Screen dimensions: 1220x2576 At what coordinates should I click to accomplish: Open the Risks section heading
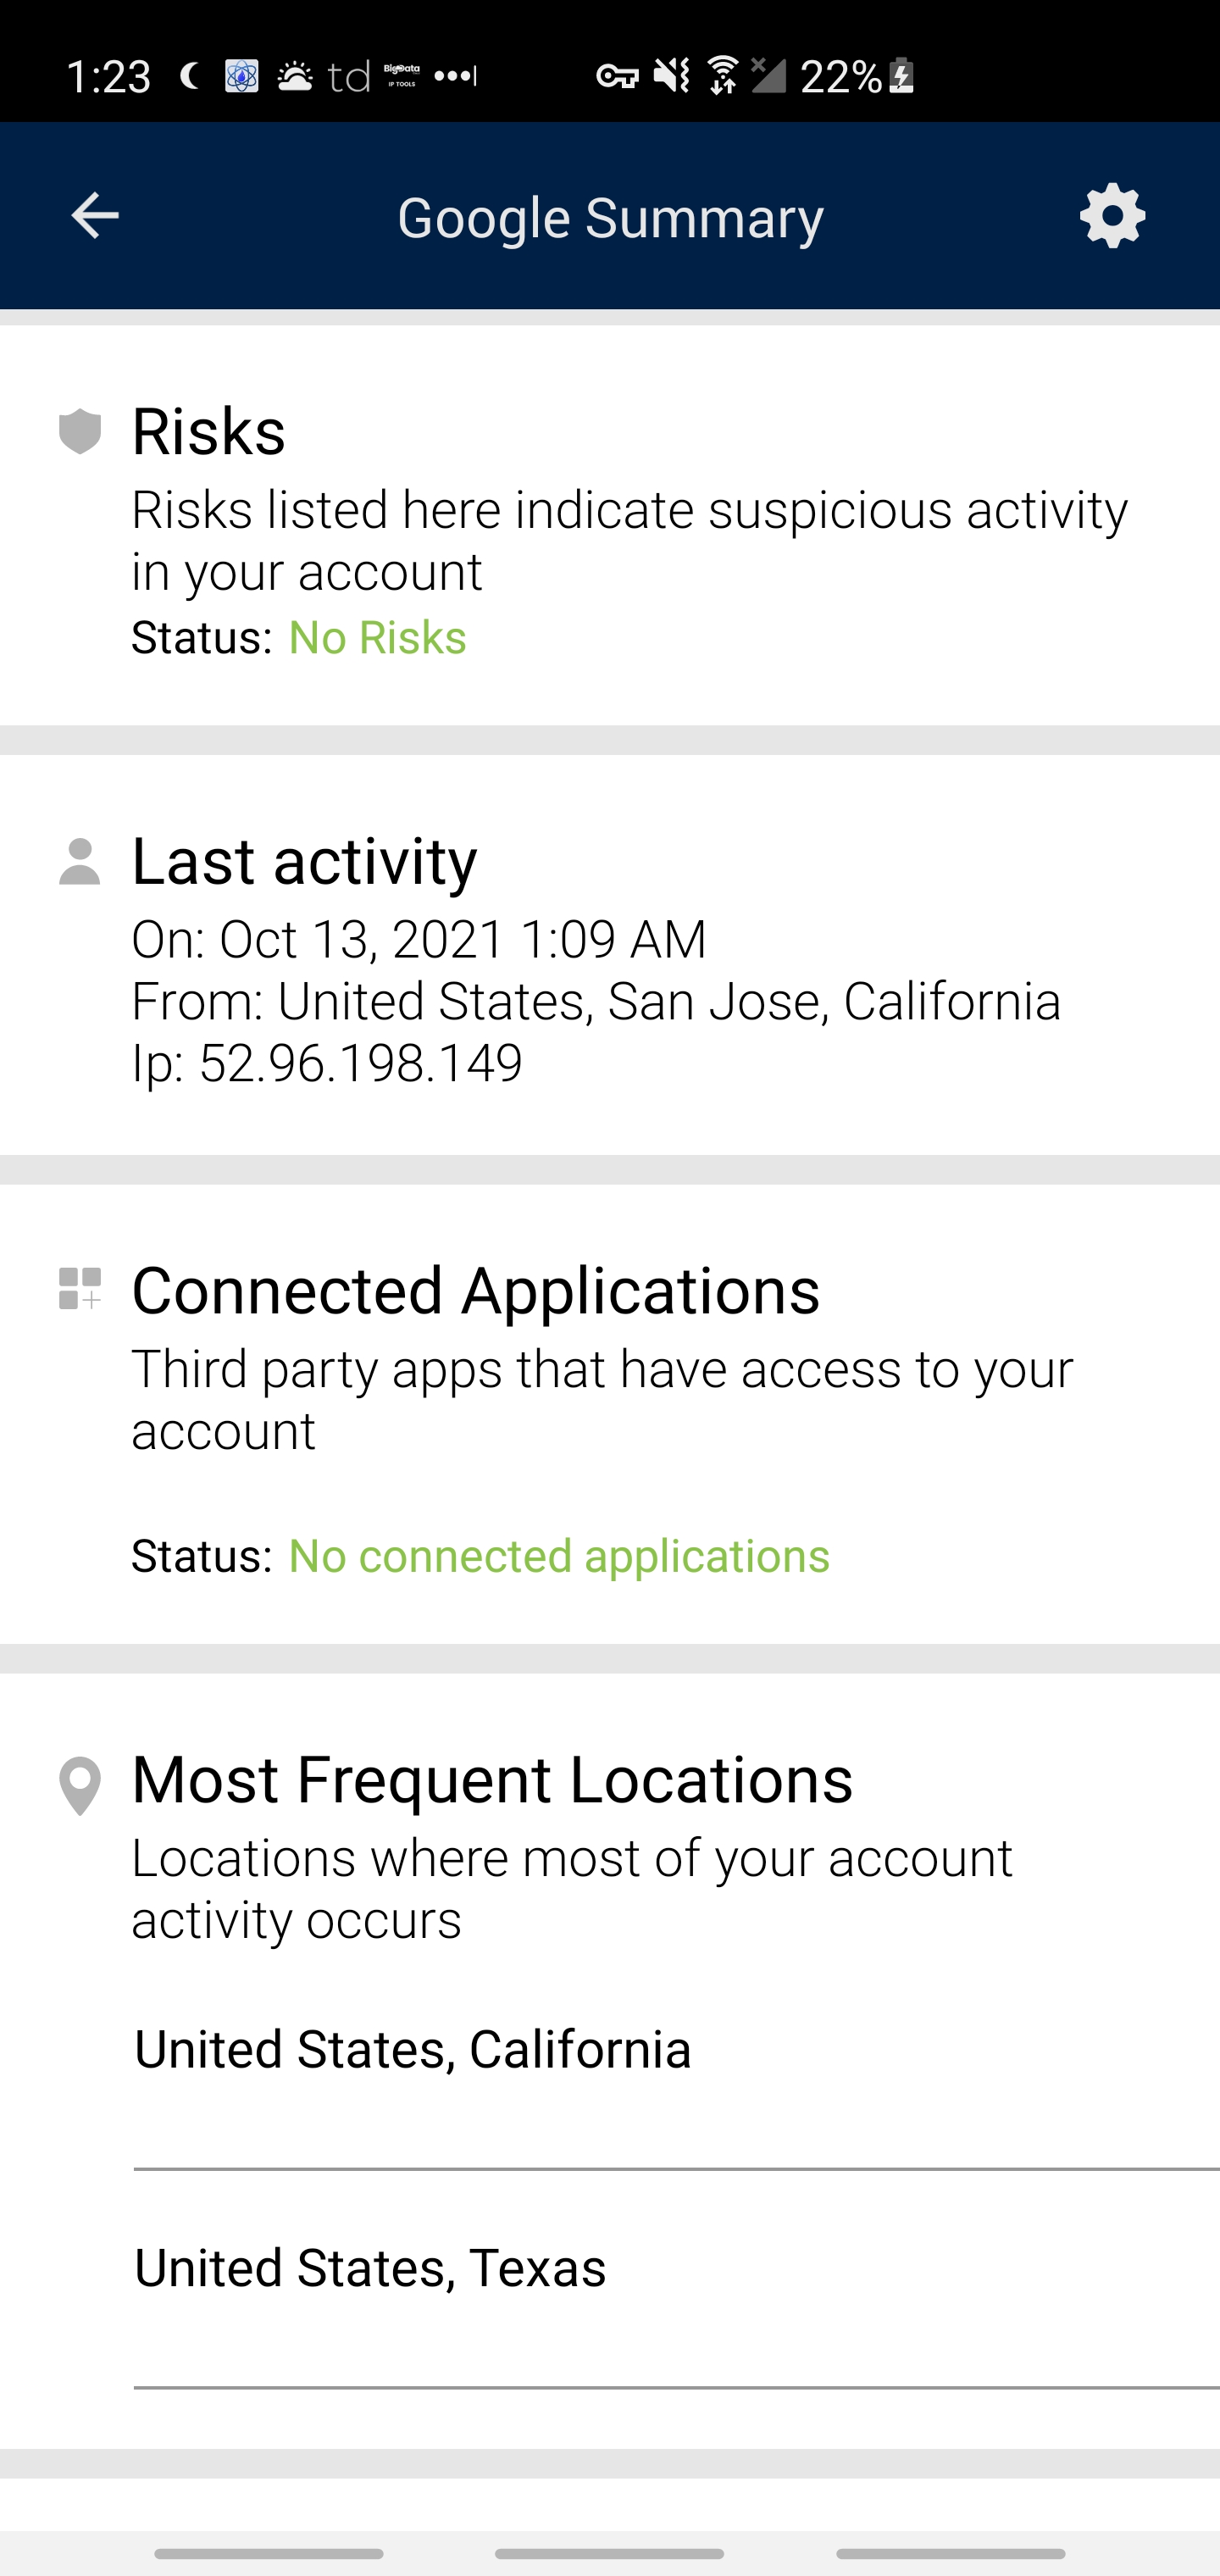coord(209,432)
